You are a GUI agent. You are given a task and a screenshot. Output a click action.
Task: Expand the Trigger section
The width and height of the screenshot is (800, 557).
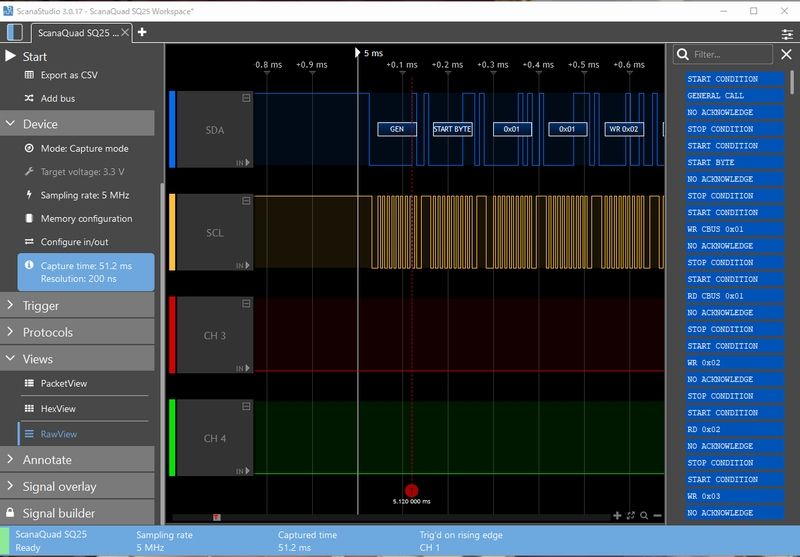coord(78,306)
